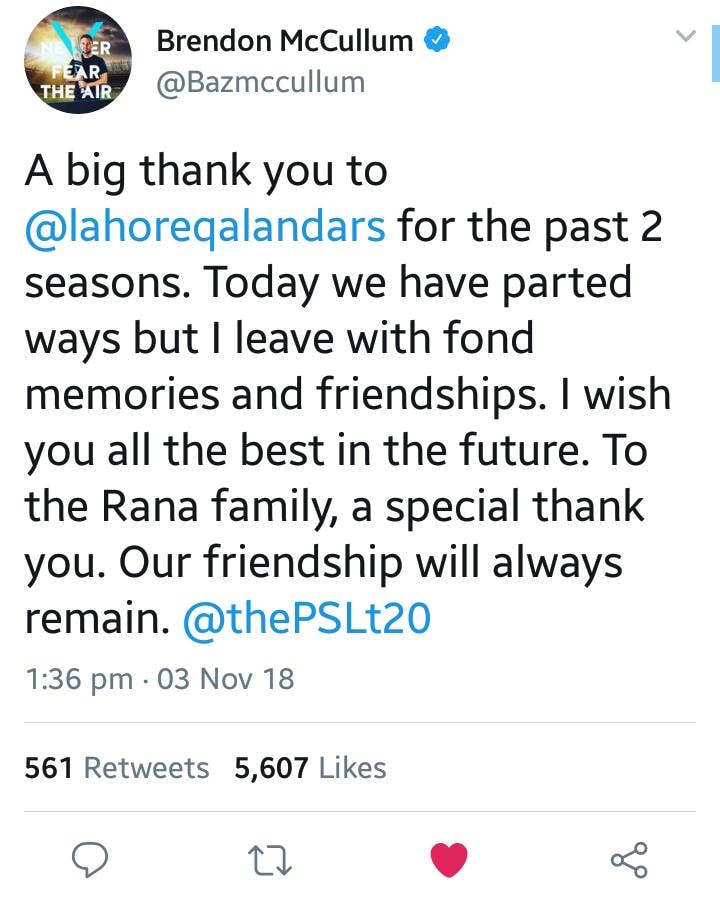The width and height of the screenshot is (720, 905).
Task: View the 5,607 Likes list
Action: [x=311, y=768]
